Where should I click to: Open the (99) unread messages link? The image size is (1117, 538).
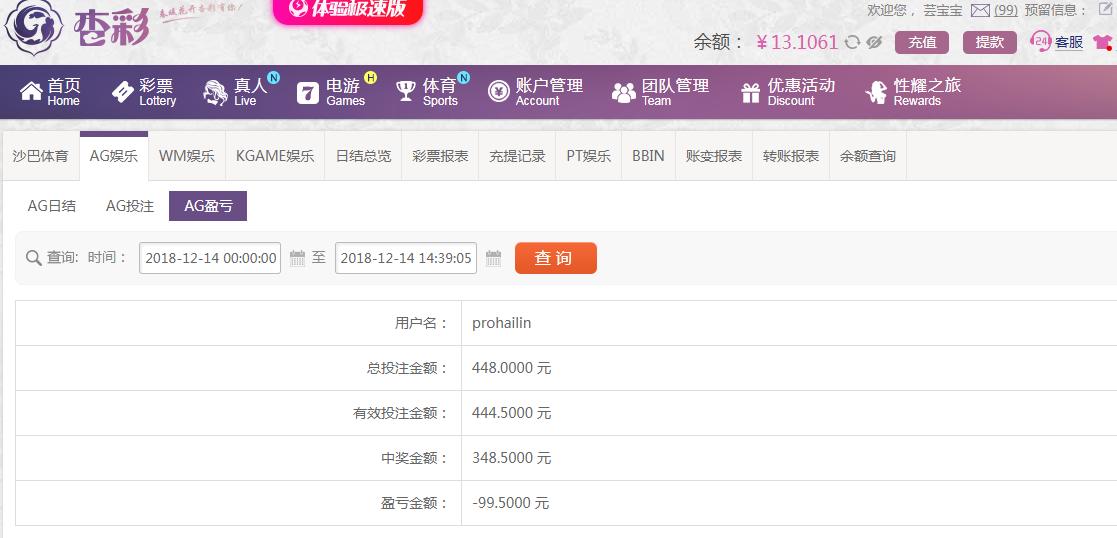click(1006, 11)
